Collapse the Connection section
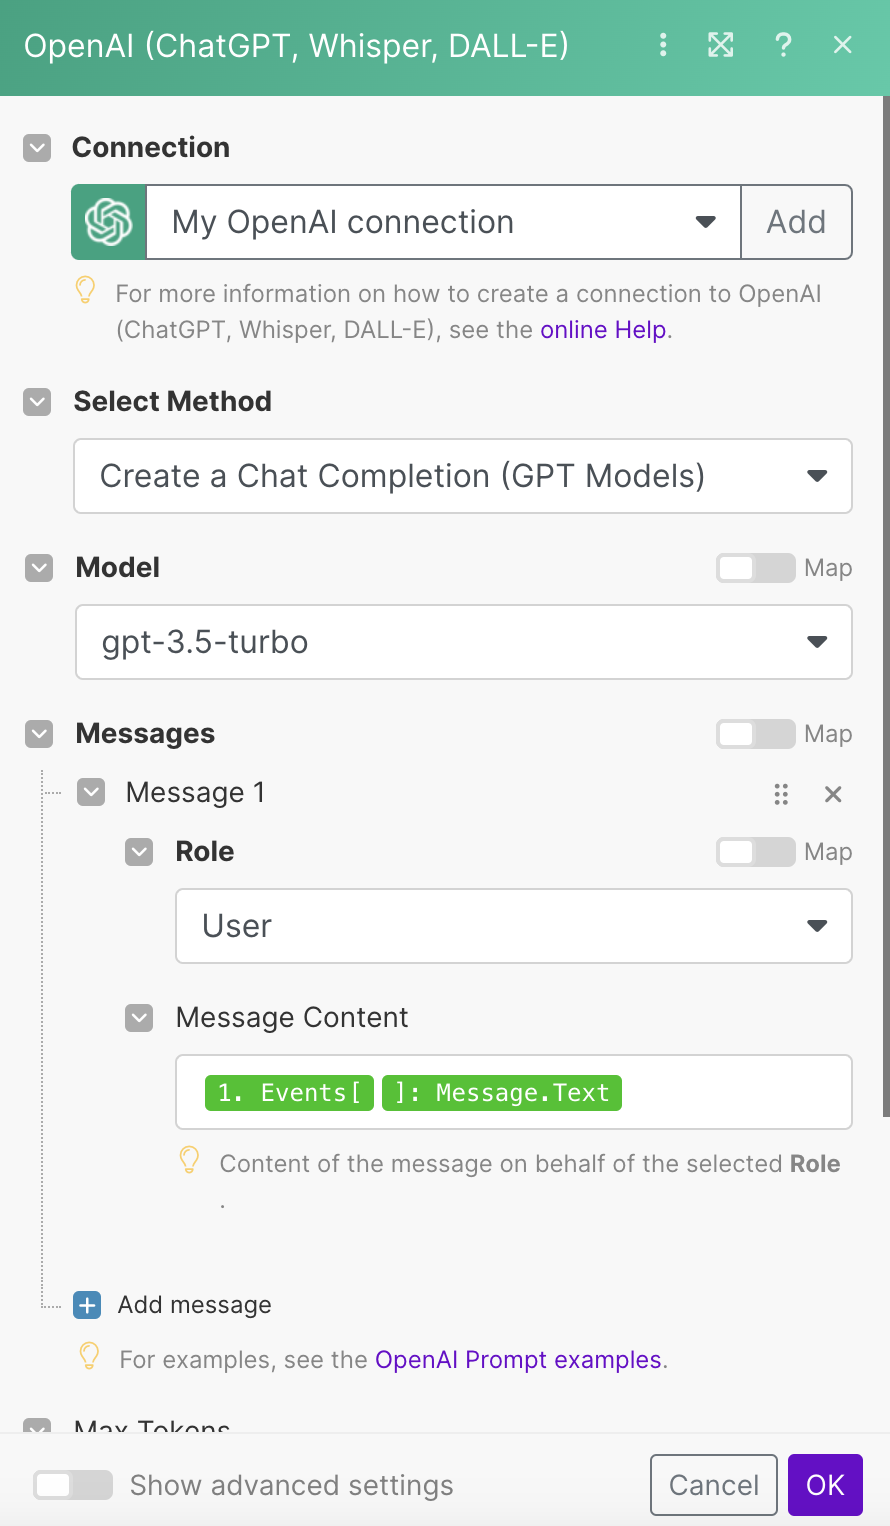Image resolution: width=890 pixels, height=1526 pixels. point(37,148)
